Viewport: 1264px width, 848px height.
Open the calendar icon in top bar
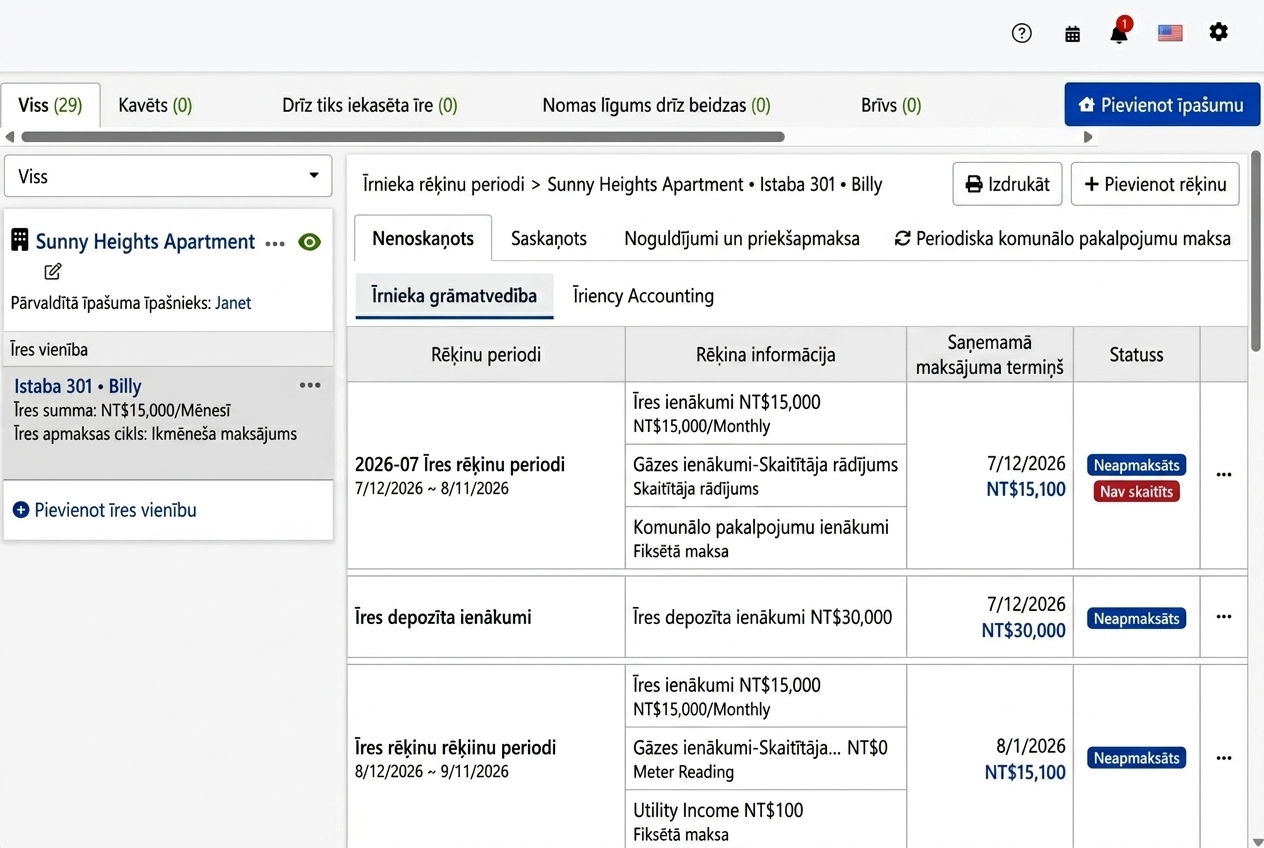(x=1072, y=34)
